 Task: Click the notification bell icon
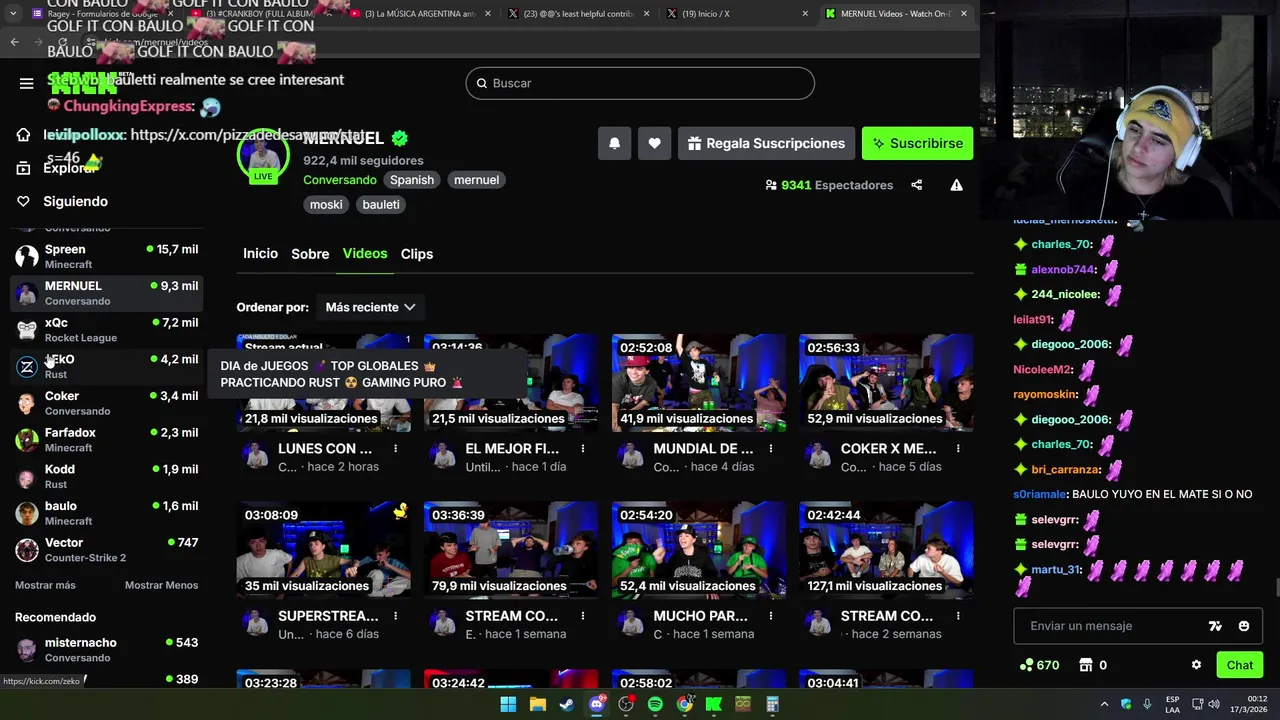(615, 143)
